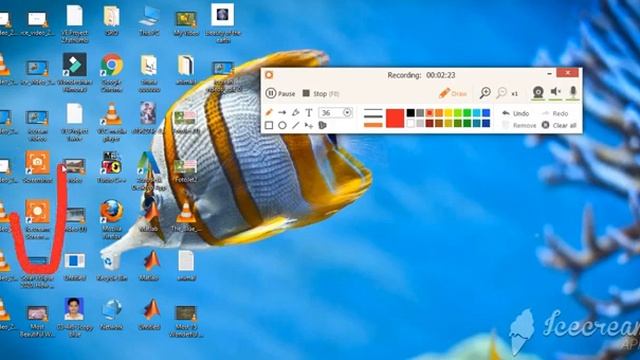Select the circle shape tool
640x360 pixels.
(x=282, y=125)
